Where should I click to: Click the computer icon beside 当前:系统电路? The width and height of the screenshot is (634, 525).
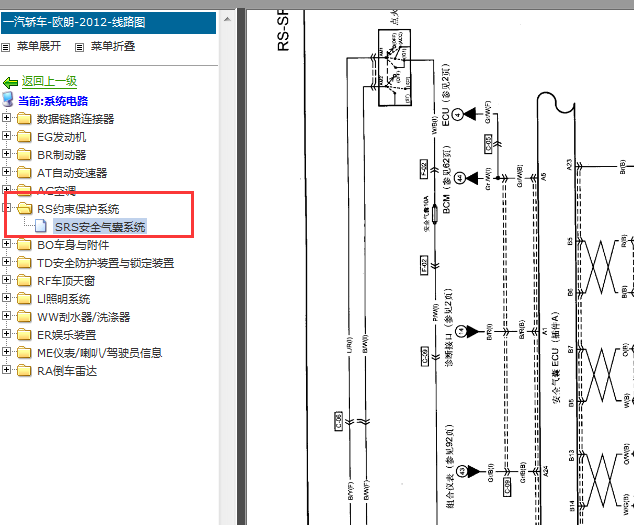(8, 99)
